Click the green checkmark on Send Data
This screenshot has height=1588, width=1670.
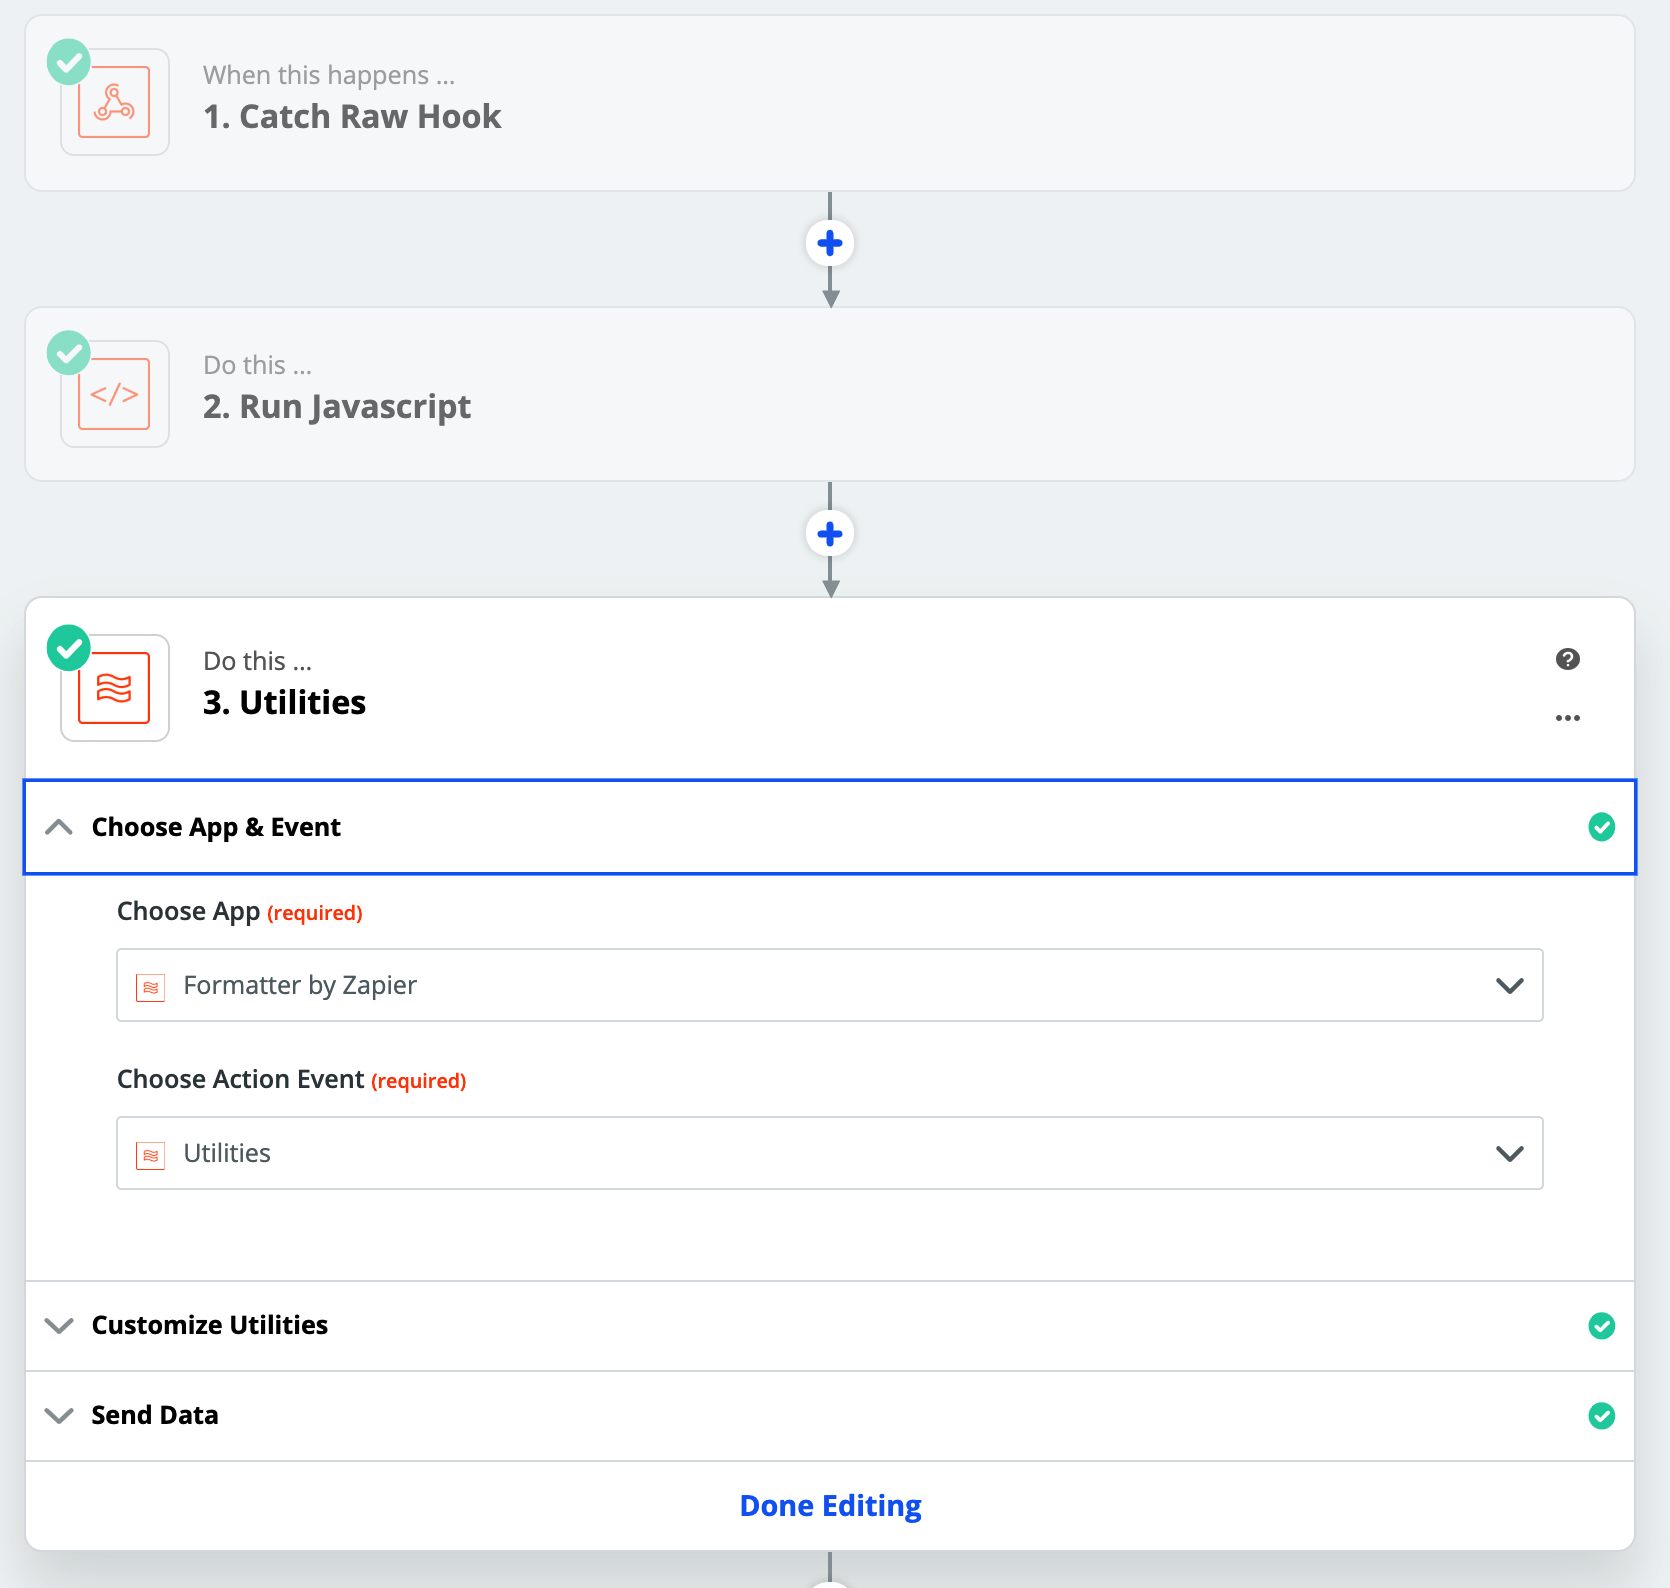point(1602,1416)
